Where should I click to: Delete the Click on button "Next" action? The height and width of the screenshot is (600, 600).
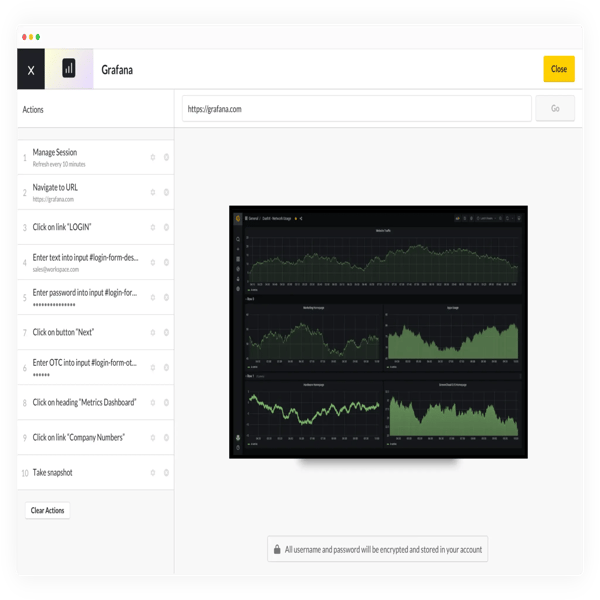[x=166, y=333]
